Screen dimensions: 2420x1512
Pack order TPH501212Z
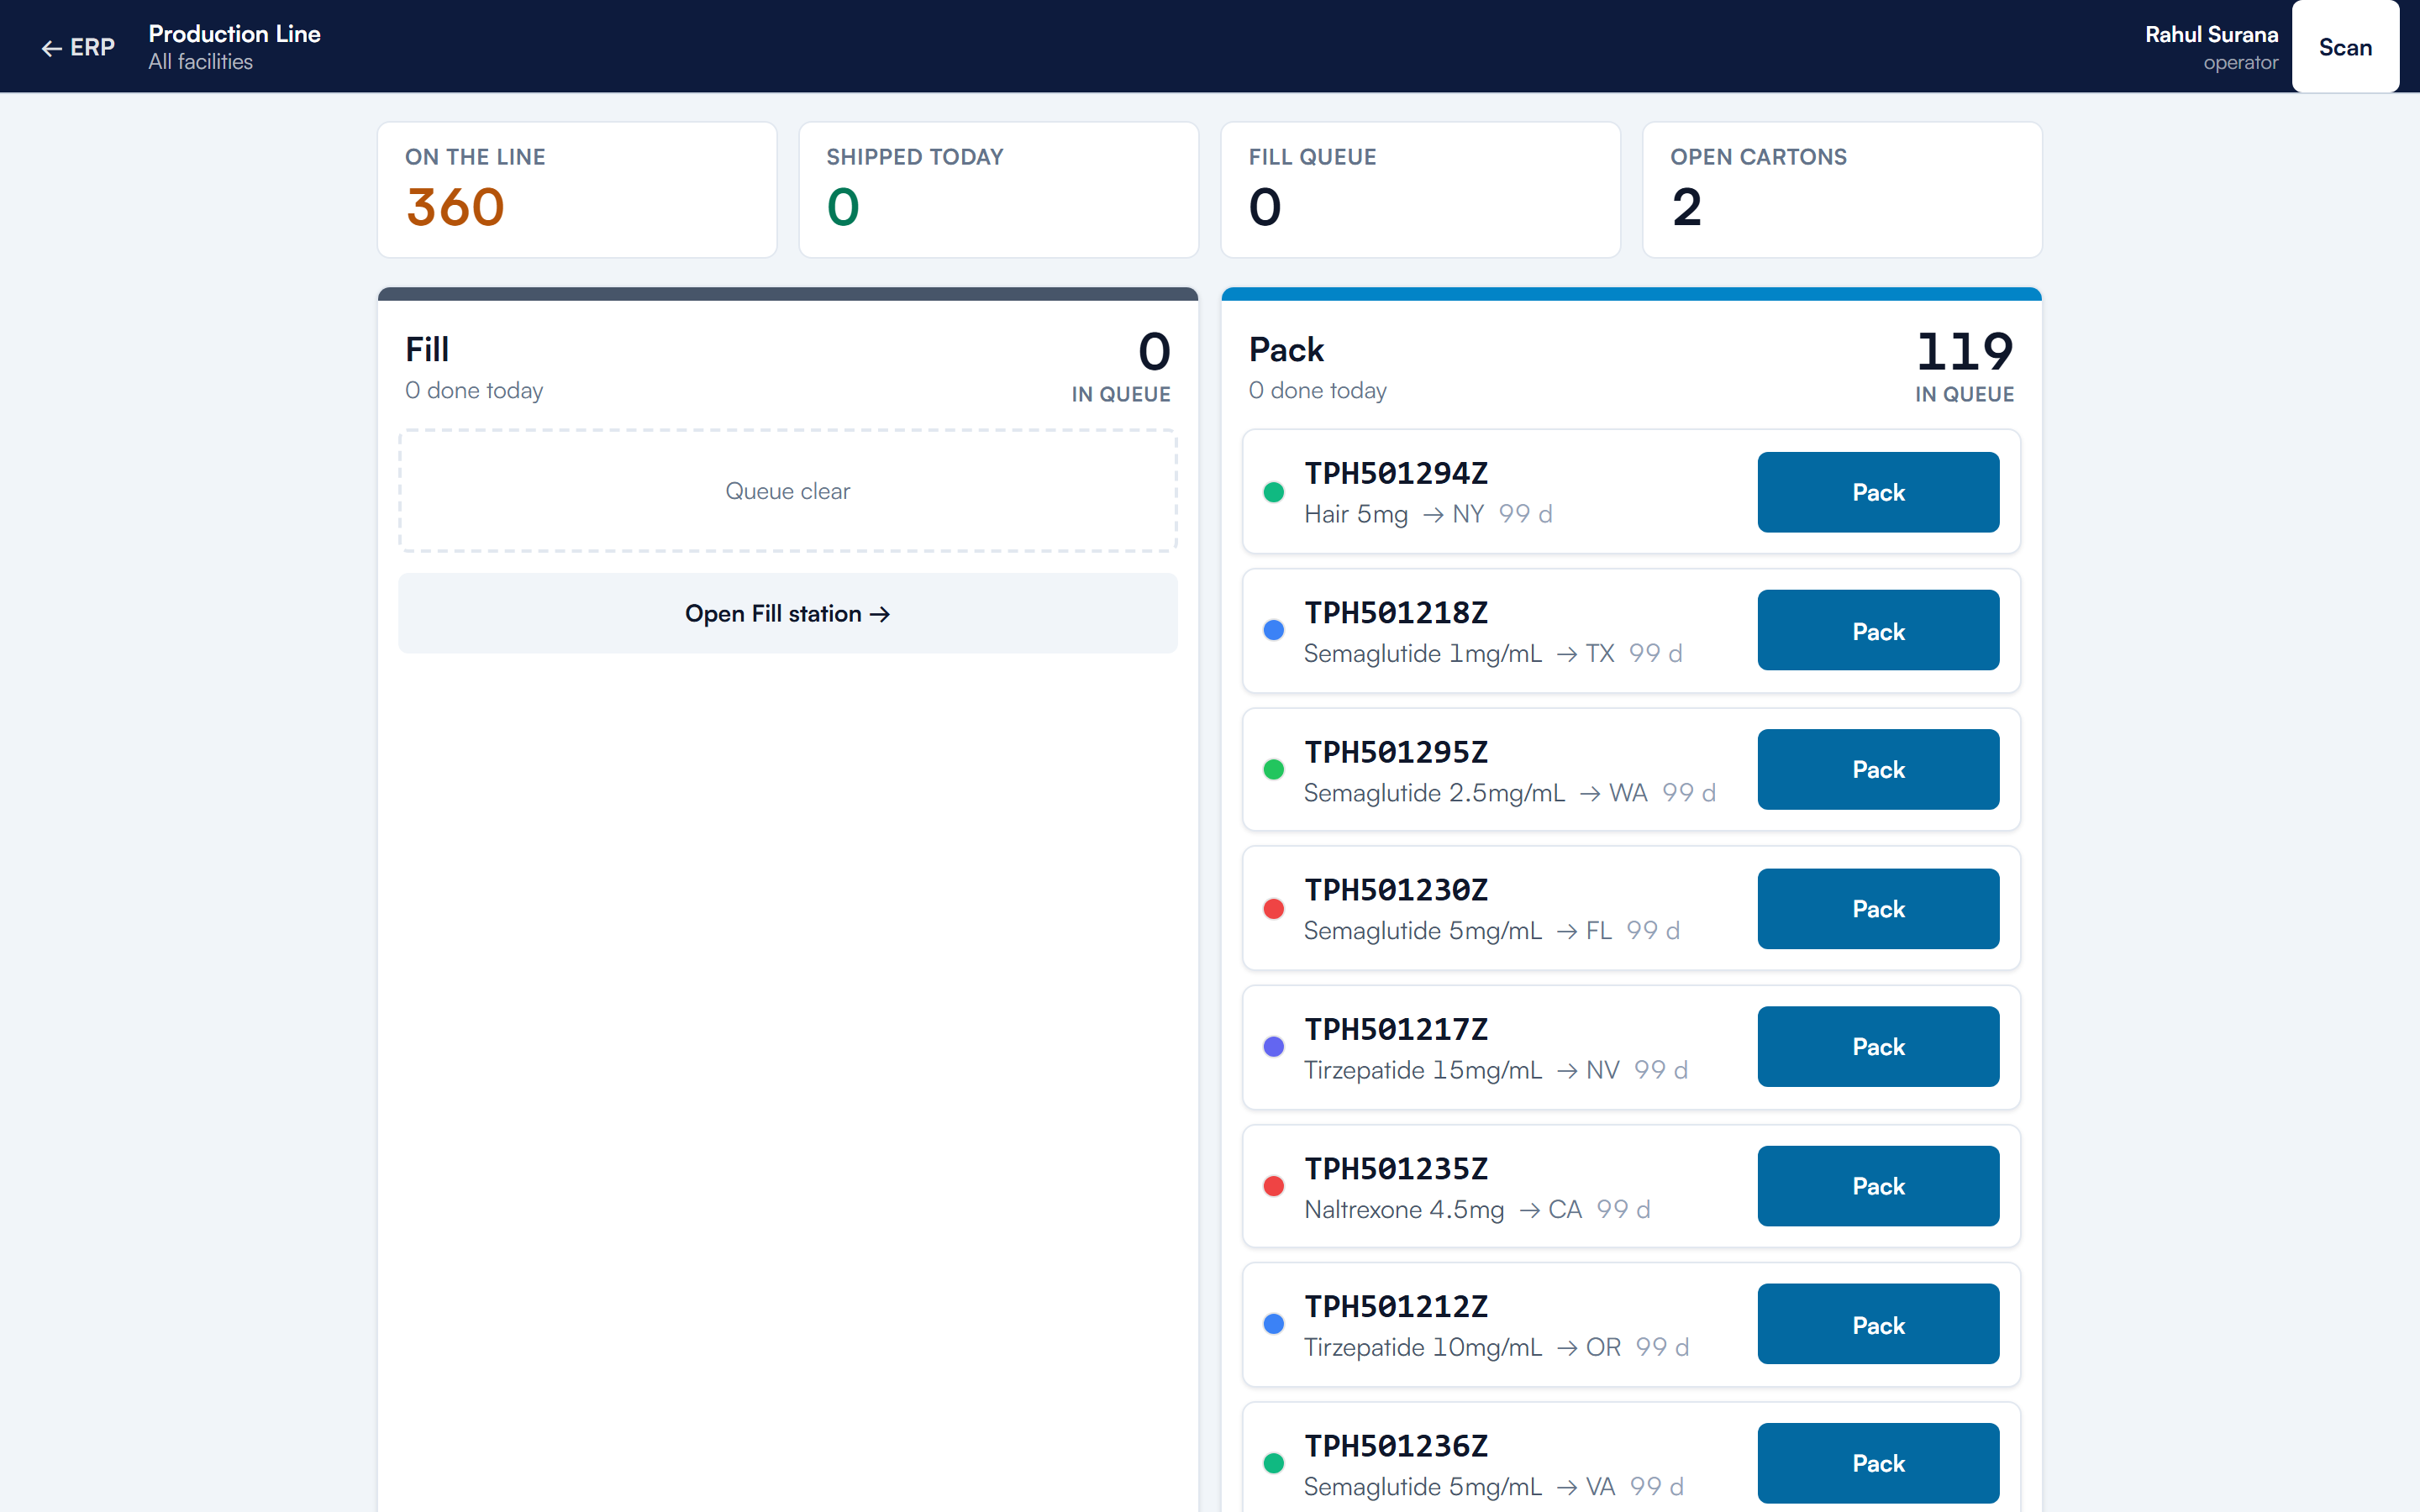click(1878, 1325)
